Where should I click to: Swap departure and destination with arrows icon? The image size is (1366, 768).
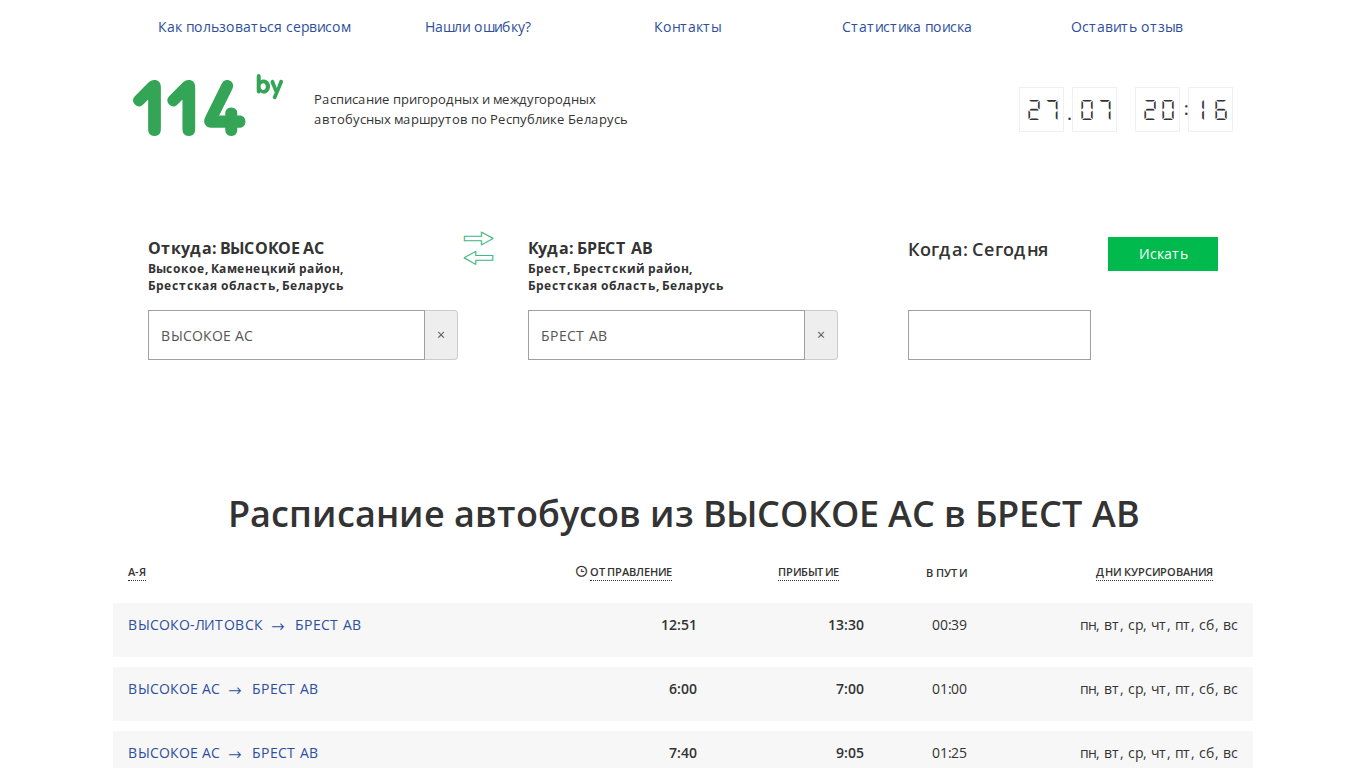[479, 248]
